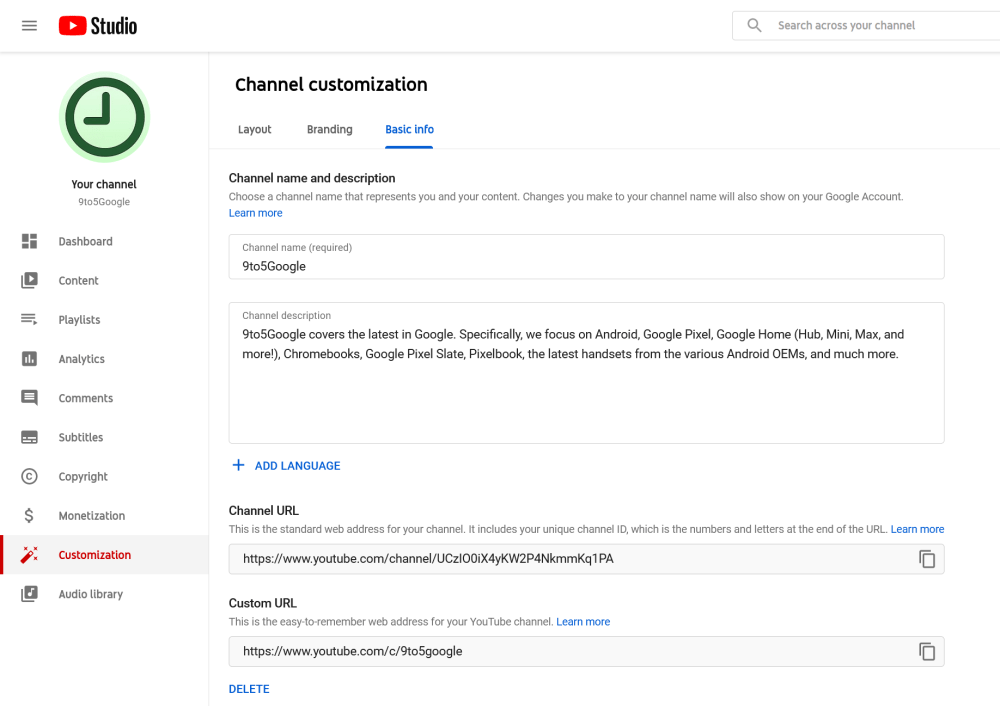The height and width of the screenshot is (706, 1000).
Task: Open the Playlists section
Action: 79,320
